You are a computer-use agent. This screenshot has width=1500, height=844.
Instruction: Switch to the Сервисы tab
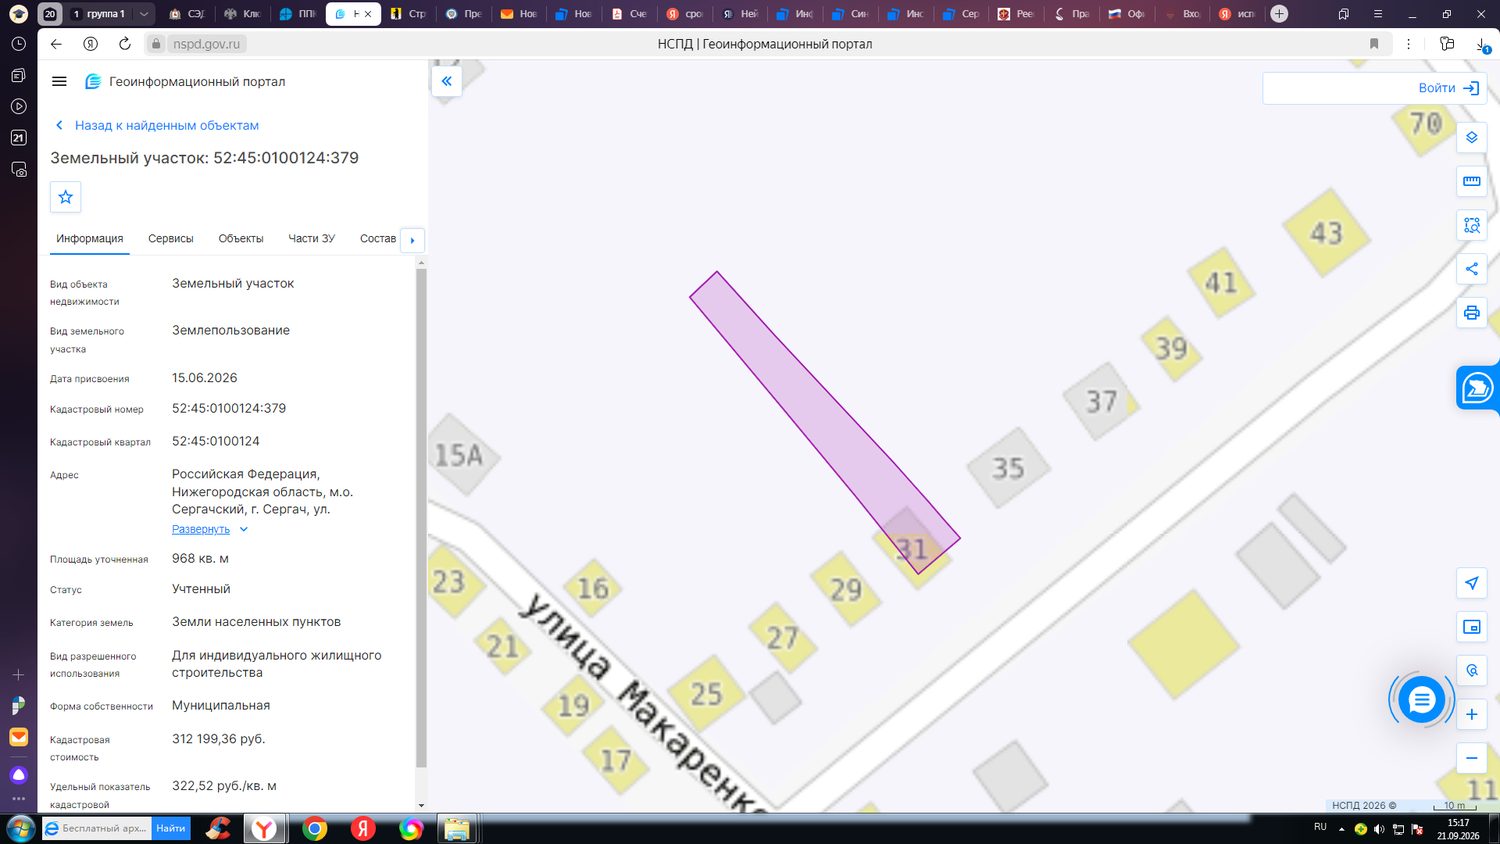coord(171,239)
